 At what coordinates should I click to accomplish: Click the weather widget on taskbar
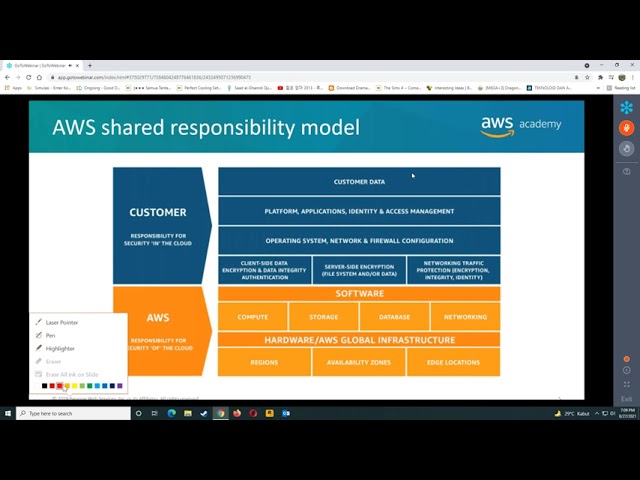point(571,413)
